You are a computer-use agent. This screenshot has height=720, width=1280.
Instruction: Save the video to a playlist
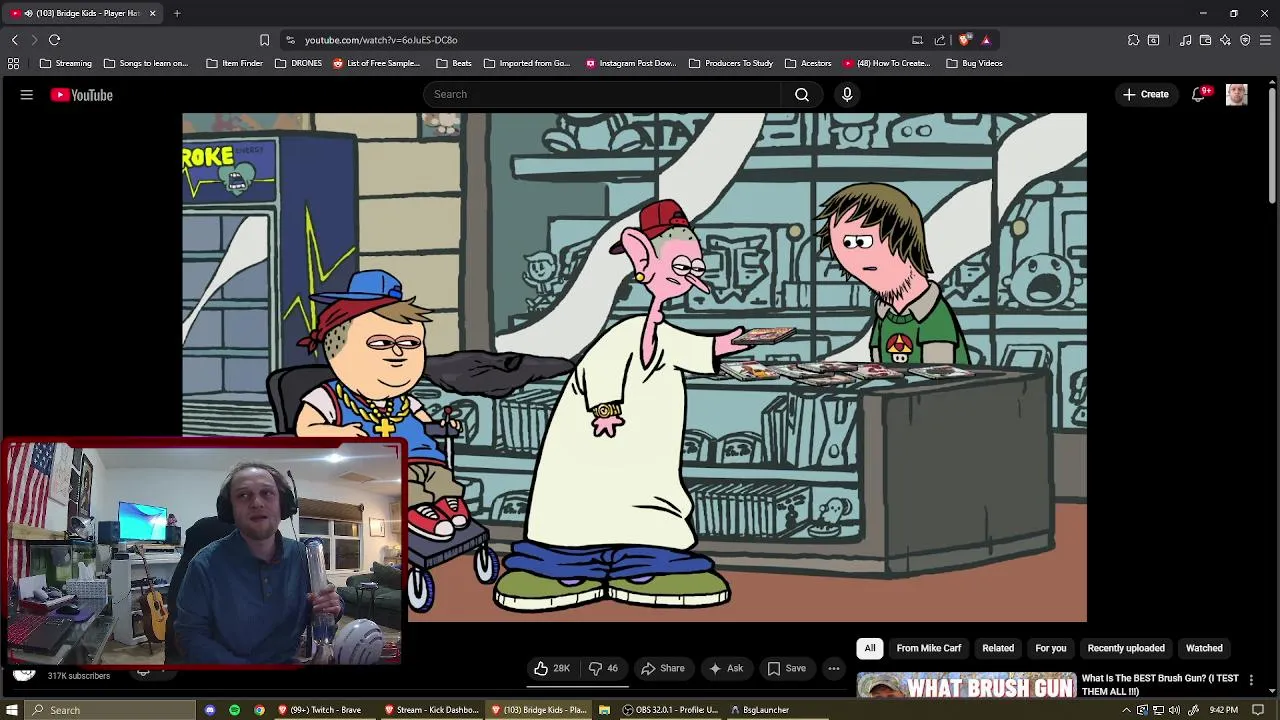(786, 668)
